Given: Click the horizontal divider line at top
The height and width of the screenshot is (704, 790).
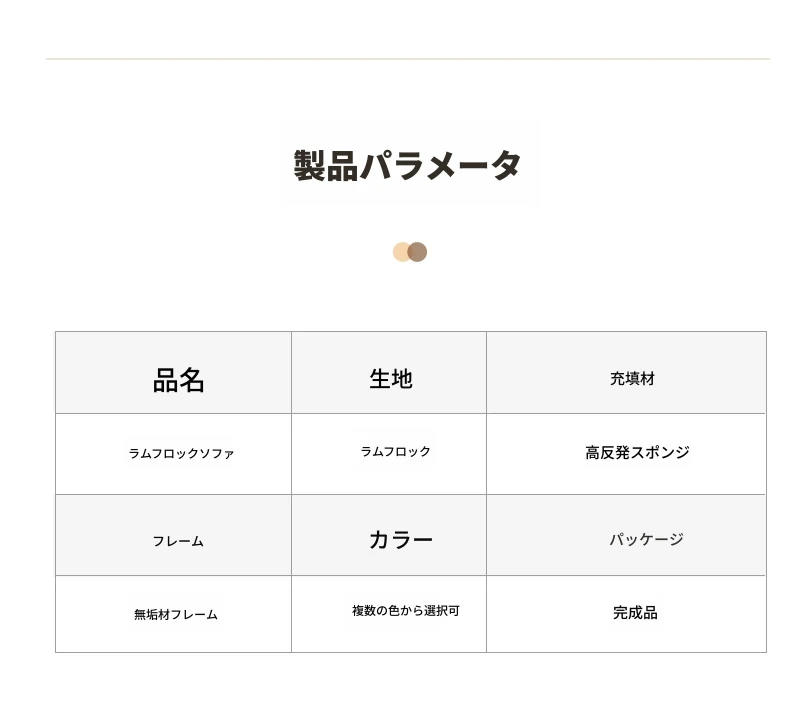Looking at the screenshot, I should [408, 59].
